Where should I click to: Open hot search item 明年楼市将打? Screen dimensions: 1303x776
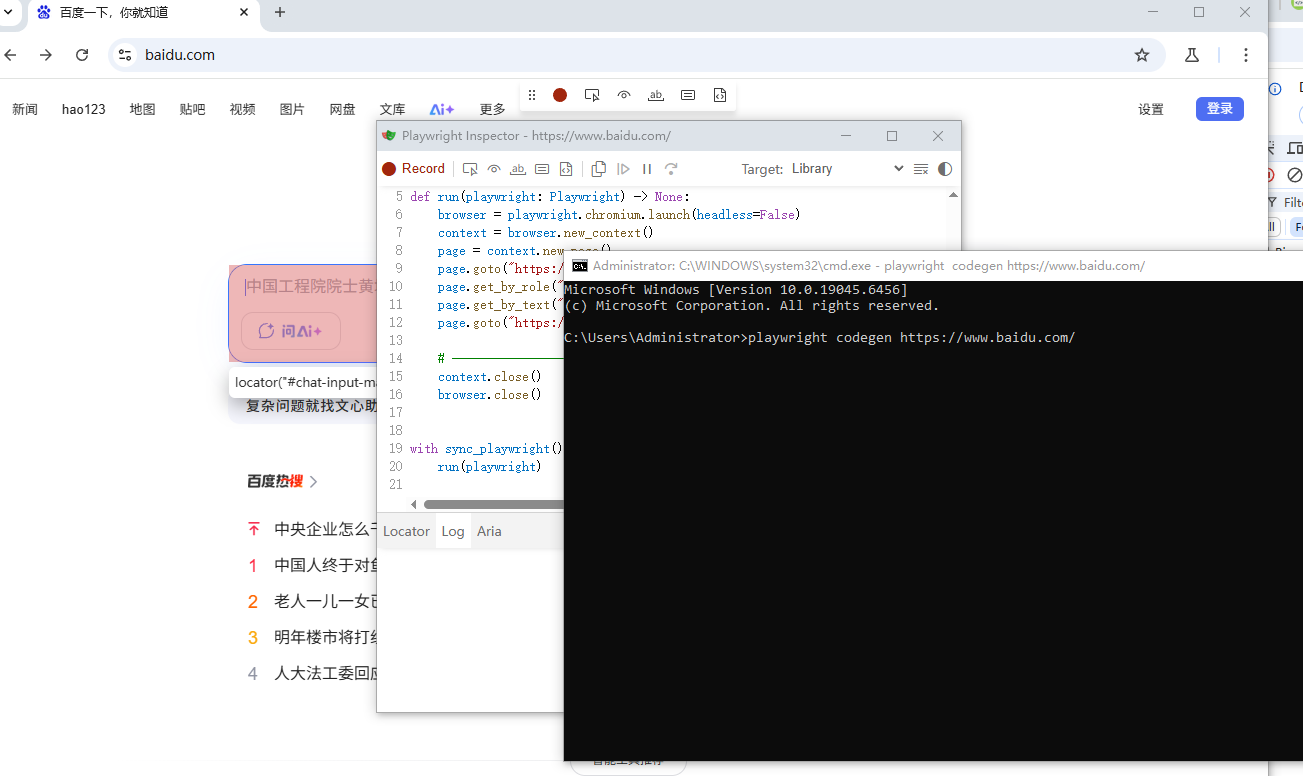(x=326, y=637)
